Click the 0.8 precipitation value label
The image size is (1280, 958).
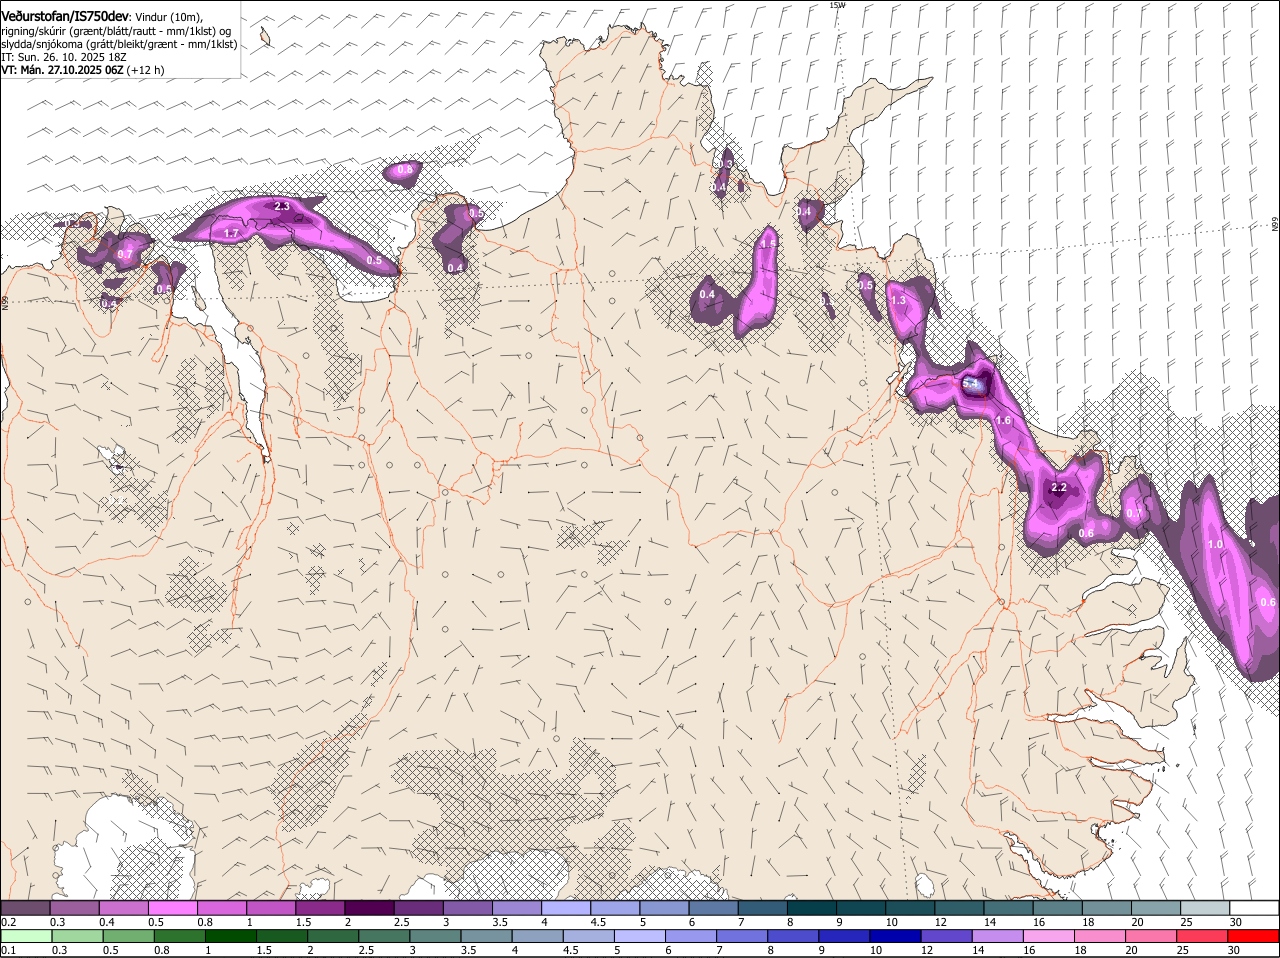click(x=405, y=170)
